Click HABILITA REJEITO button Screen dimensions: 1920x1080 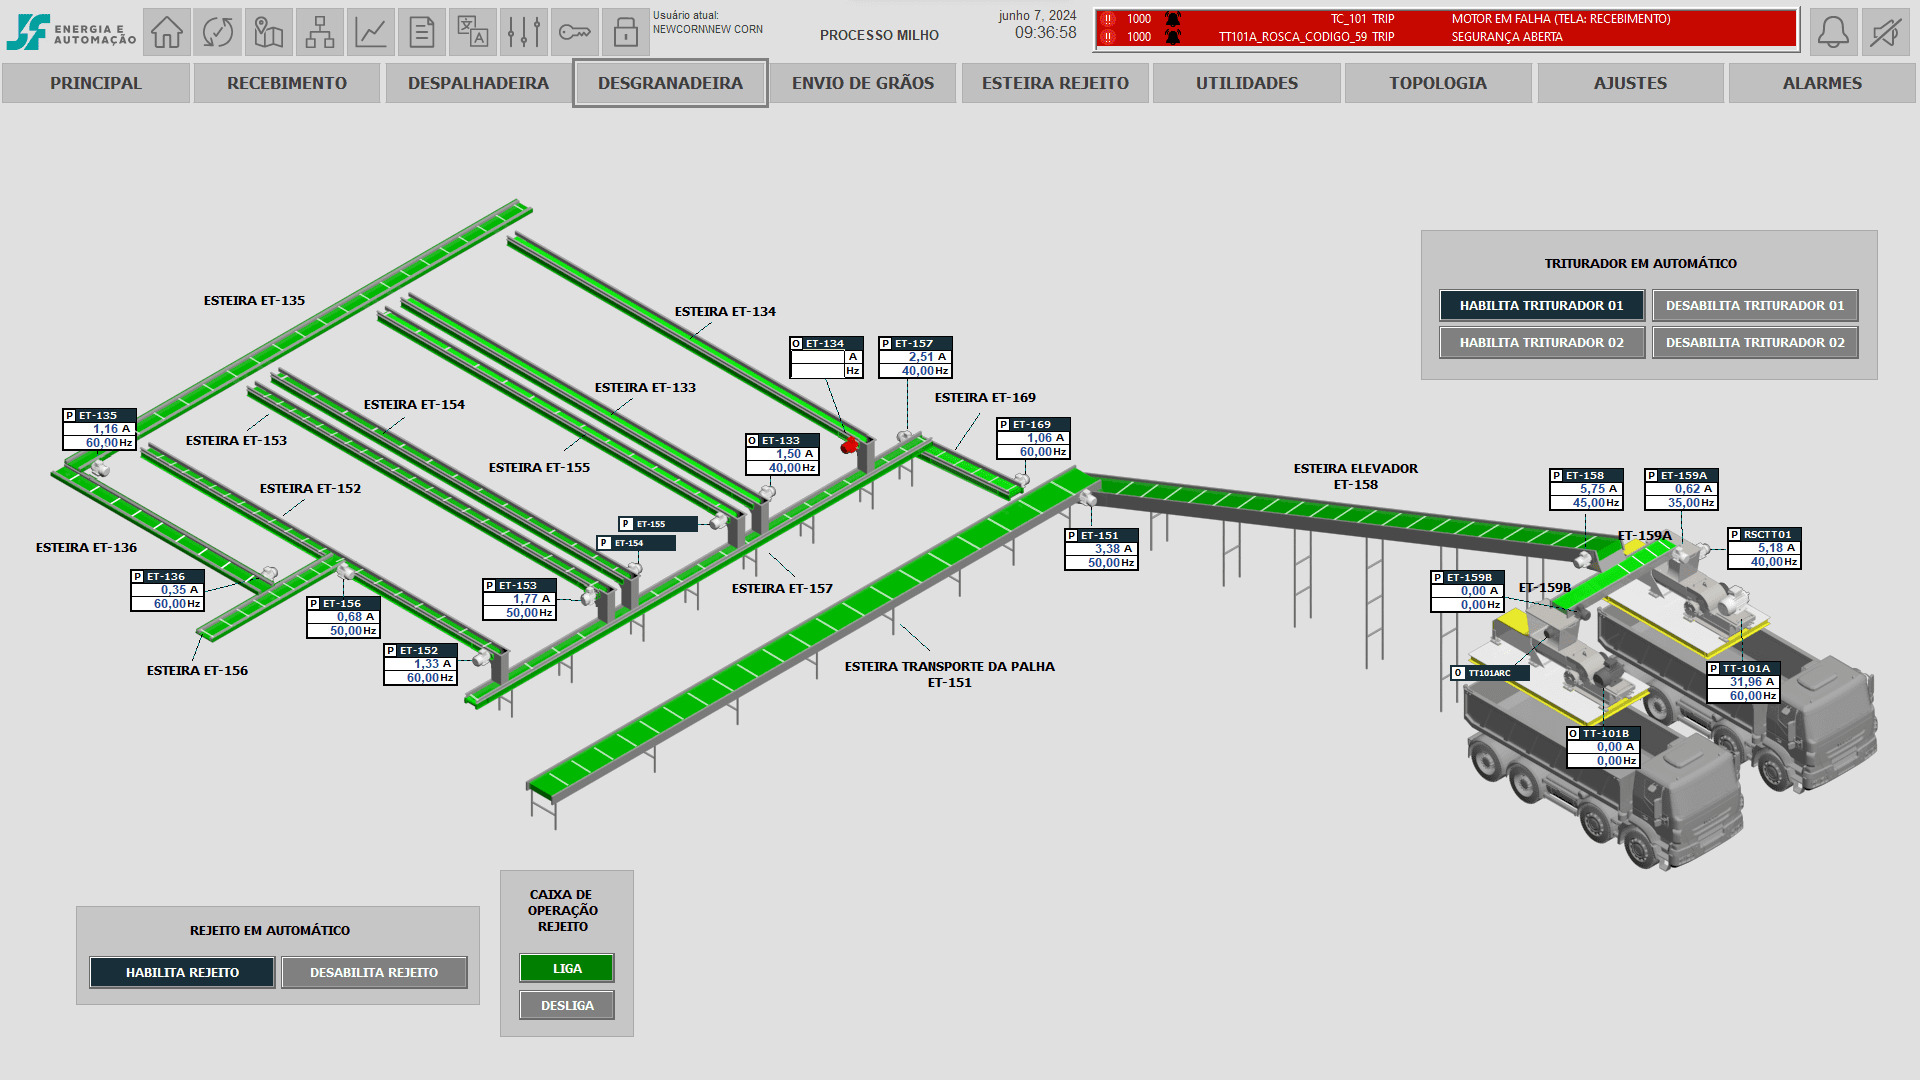coord(182,972)
